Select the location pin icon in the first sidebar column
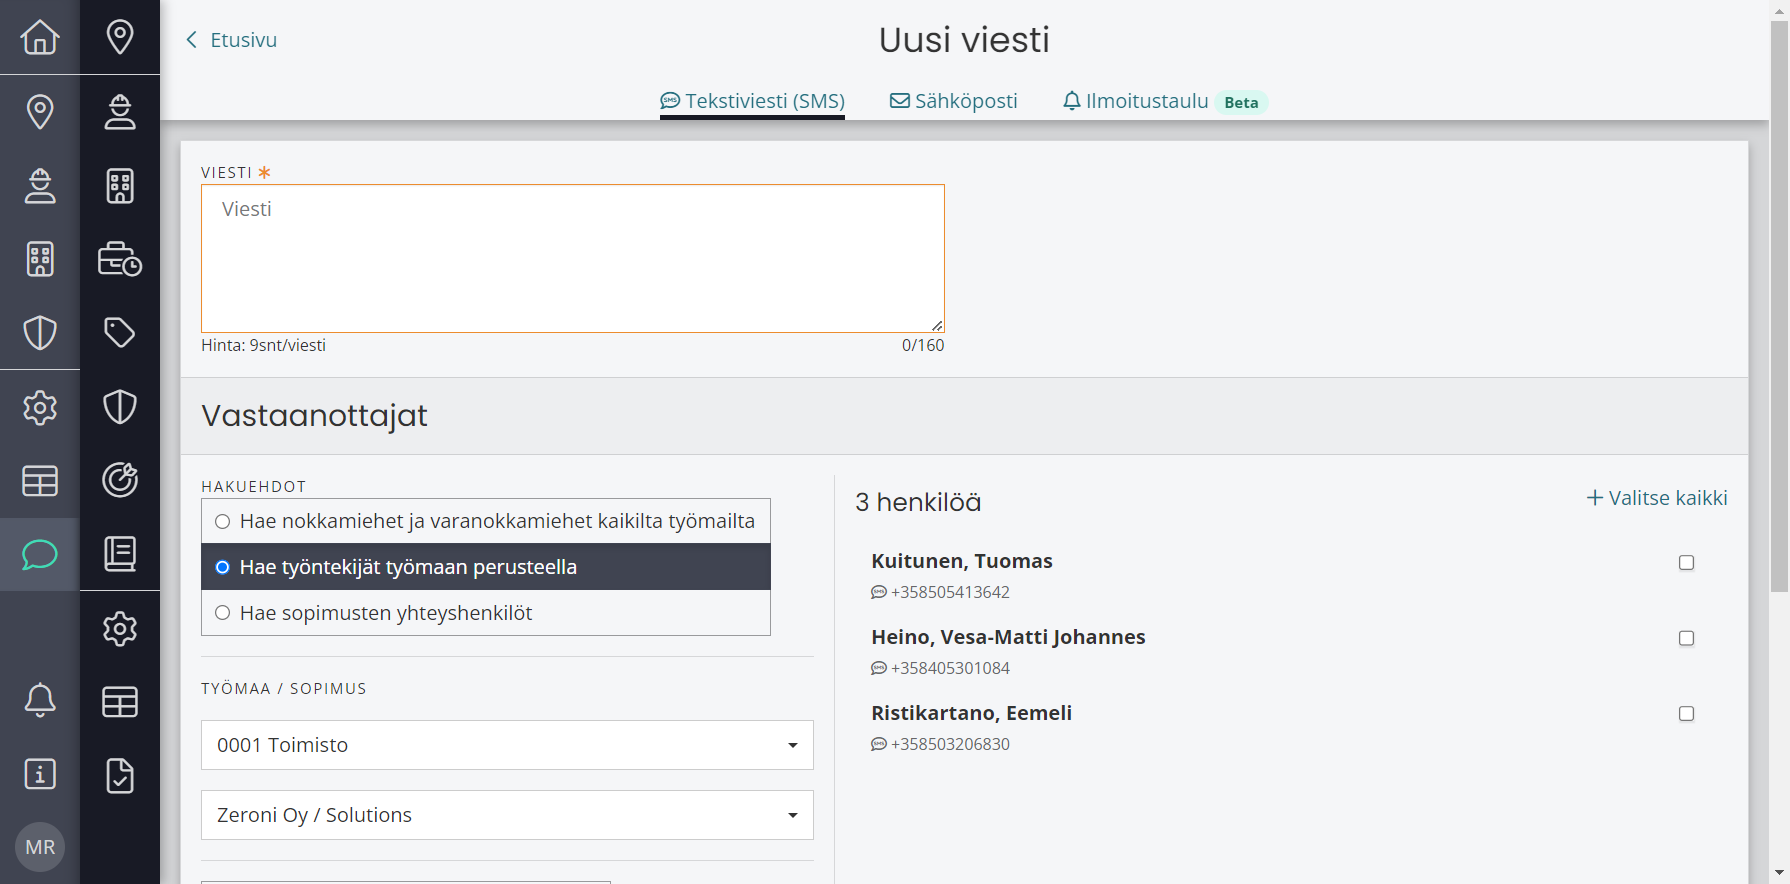The width and height of the screenshot is (1790, 884). (x=40, y=111)
